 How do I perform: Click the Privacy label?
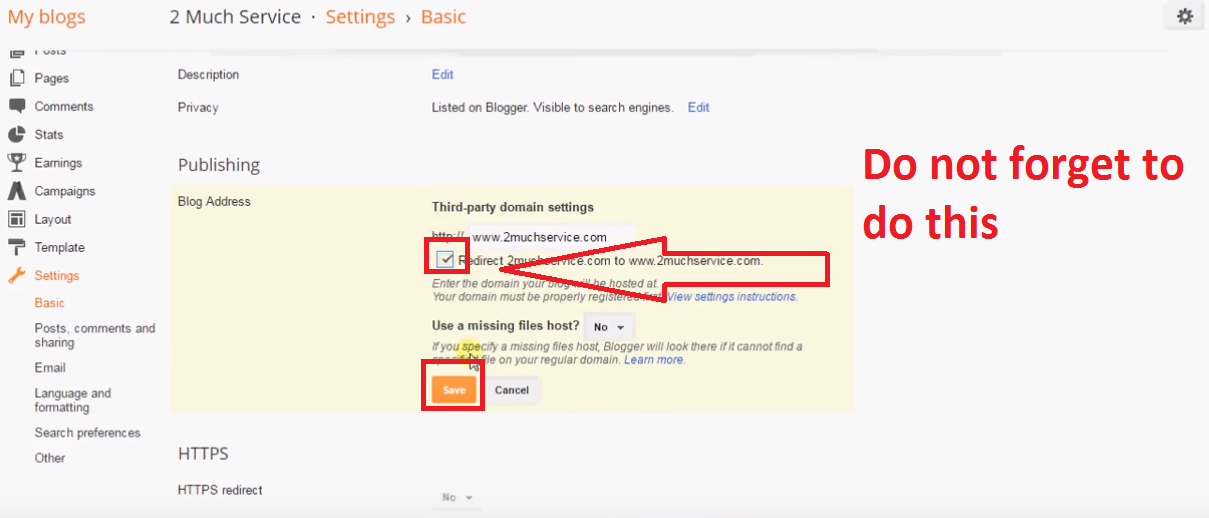click(x=198, y=107)
